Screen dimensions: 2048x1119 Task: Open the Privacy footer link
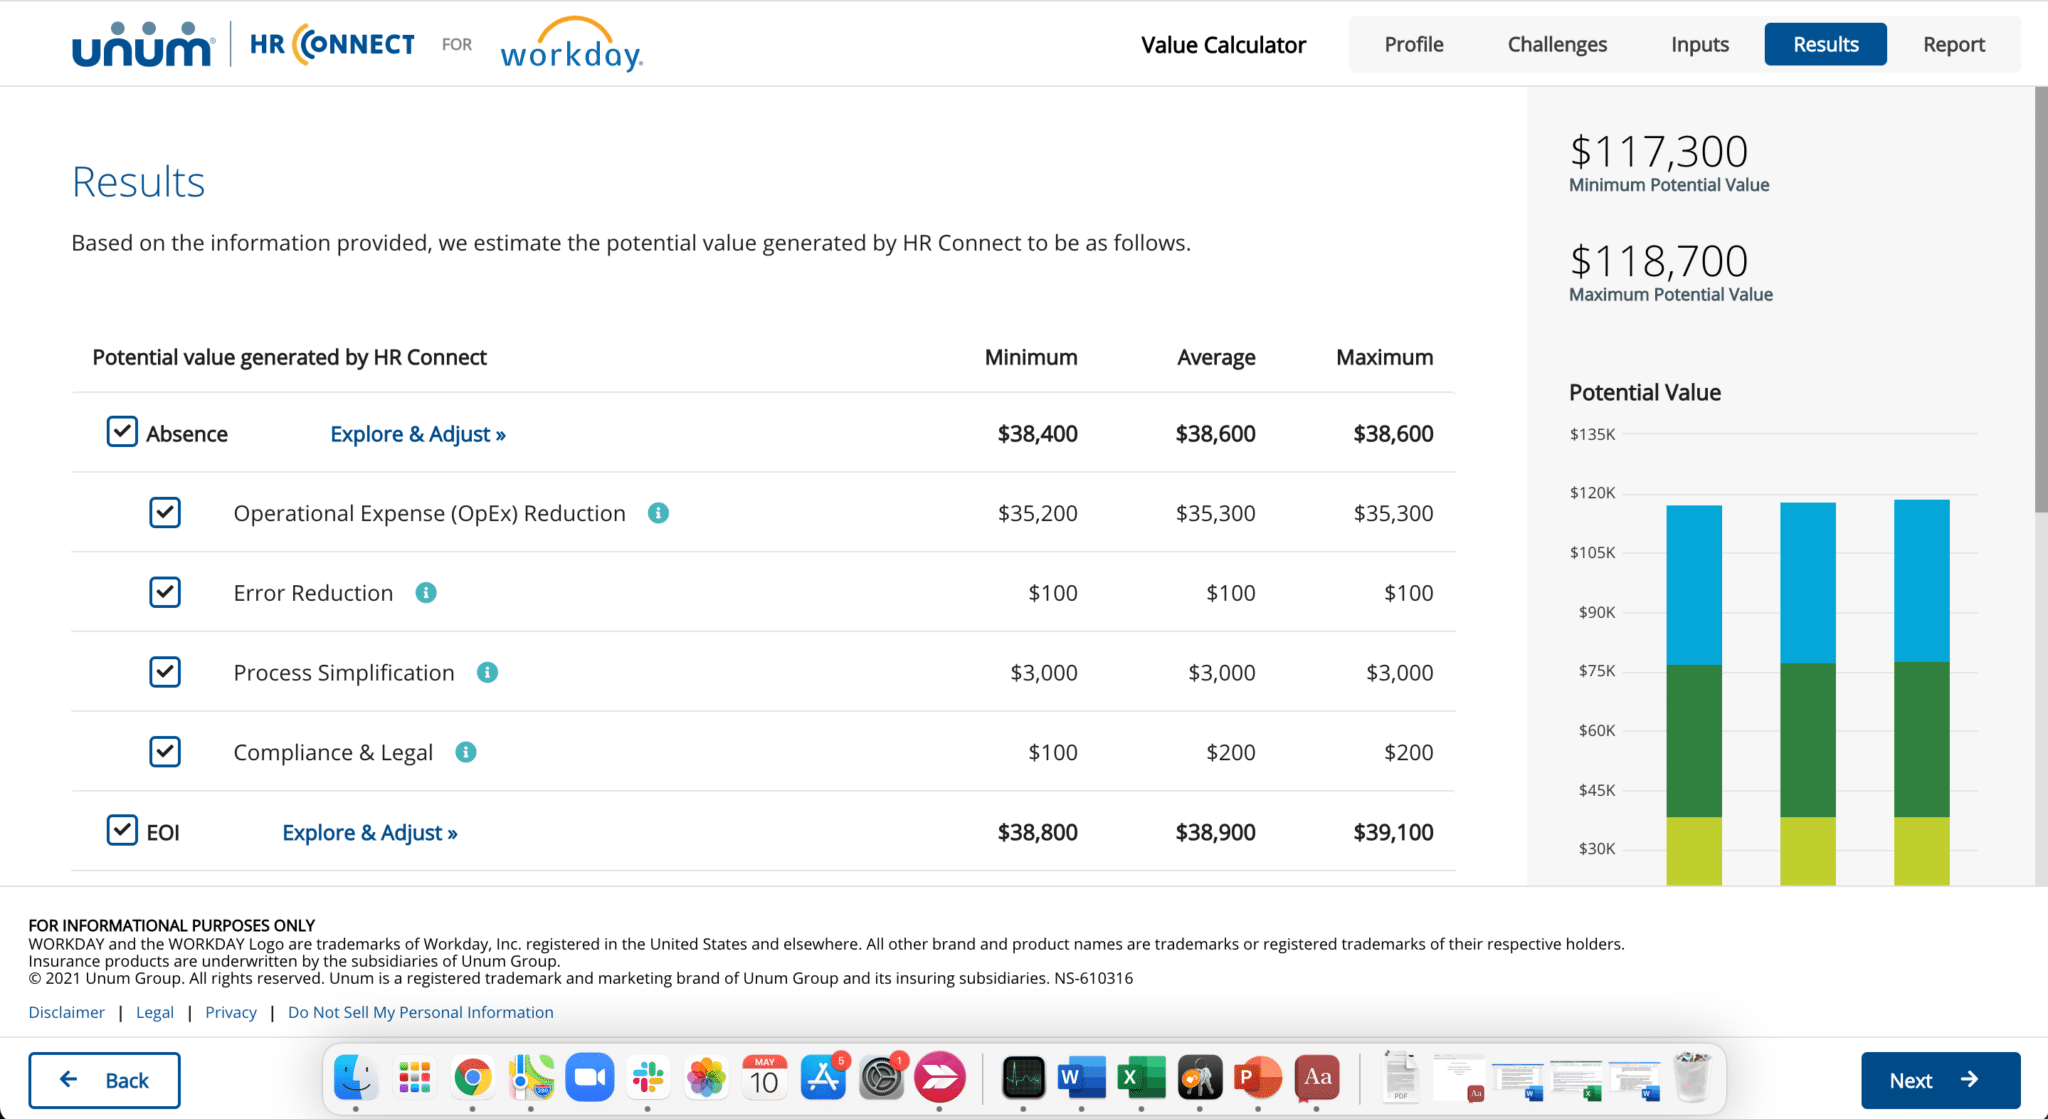(231, 1012)
